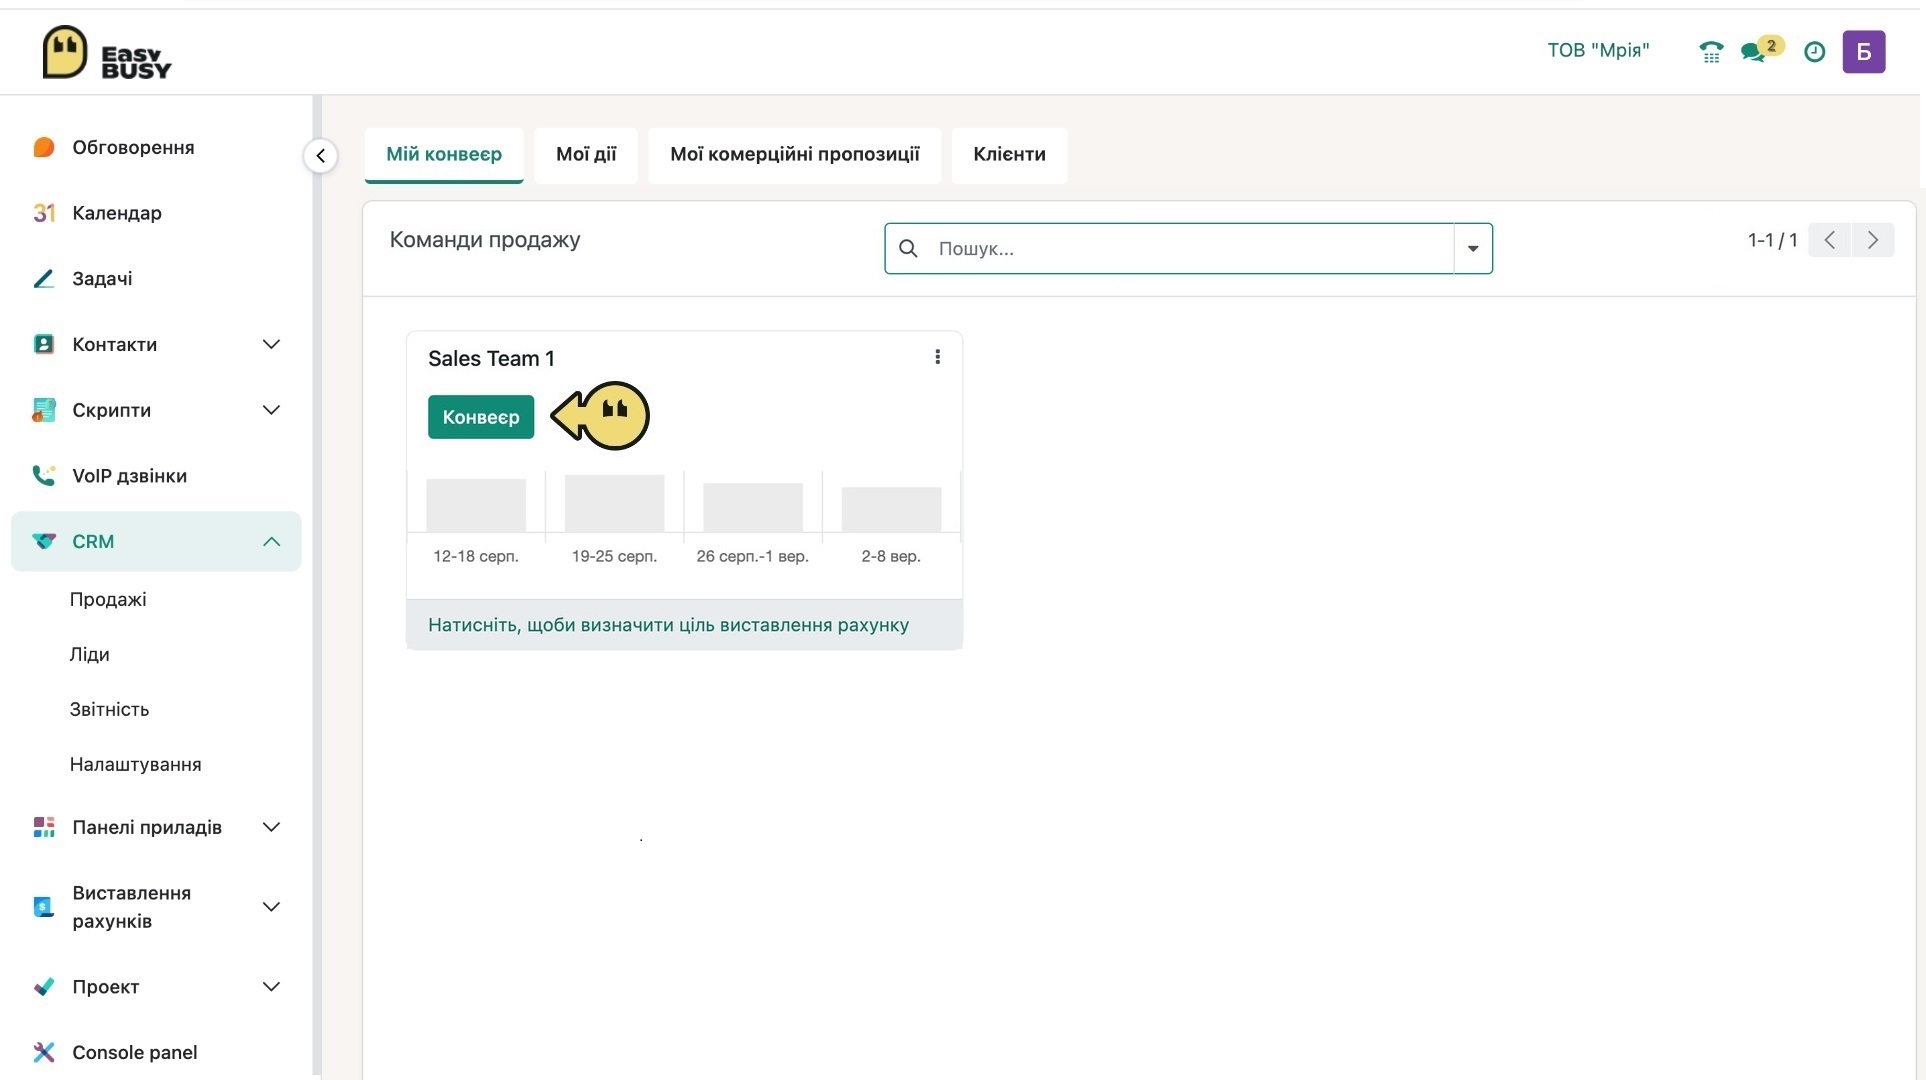Click the Команди продажу heading
Screen dimensions: 1926x1080
click(x=485, y=240)
